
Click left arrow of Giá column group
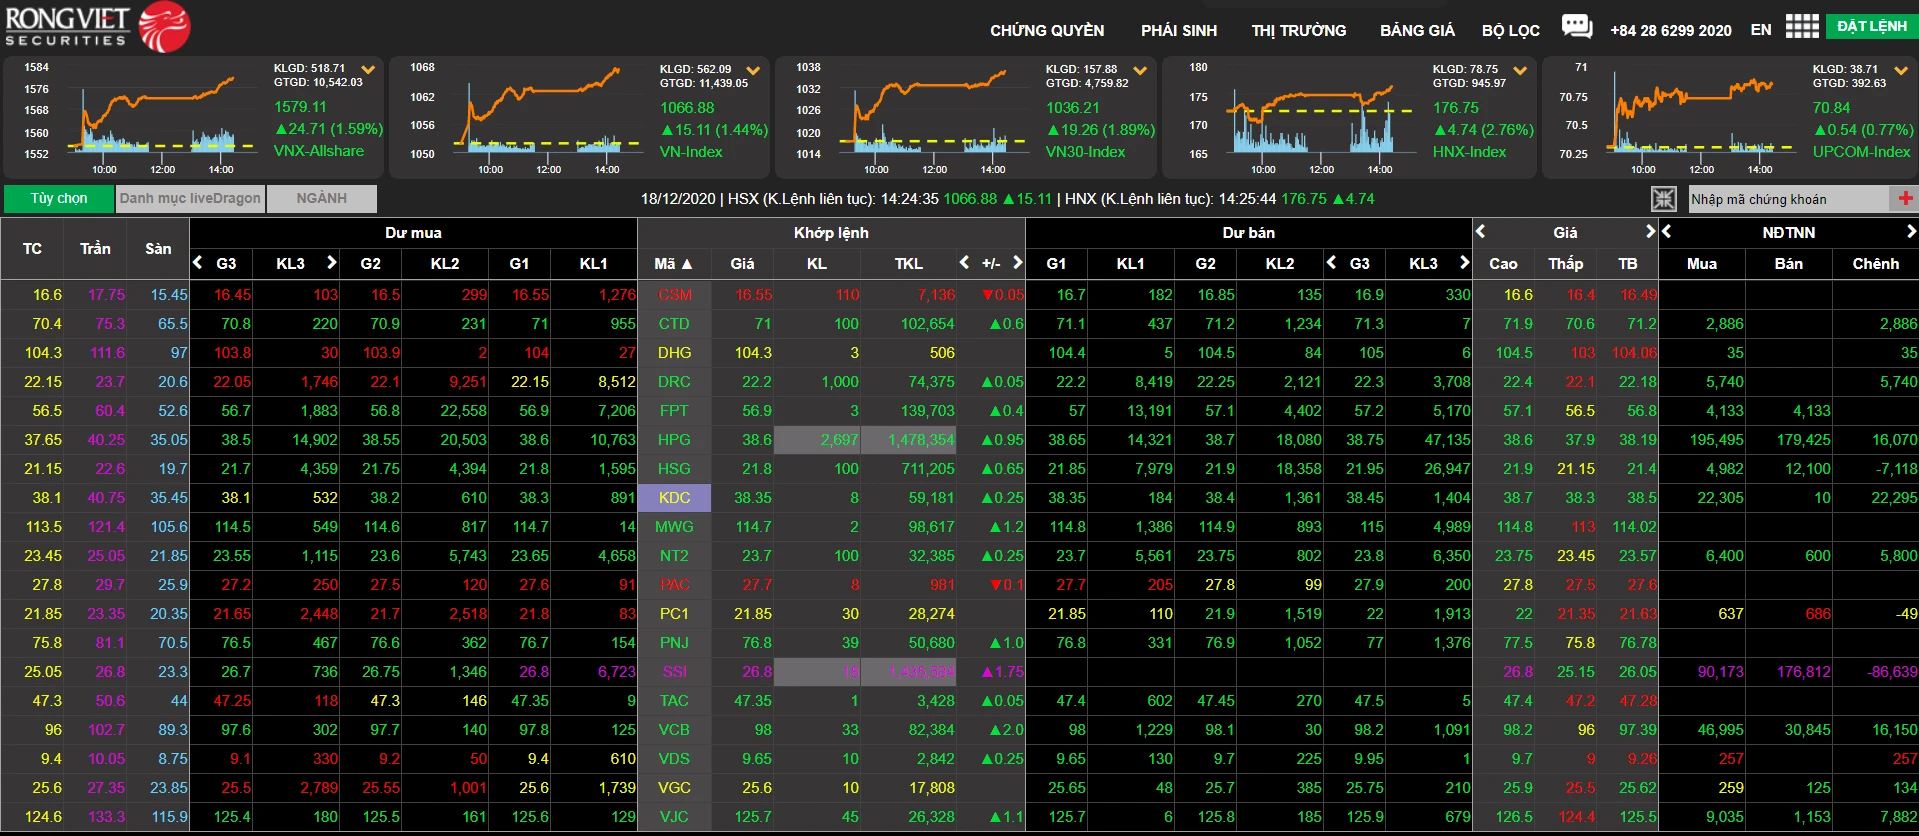tap(1481, 231)
